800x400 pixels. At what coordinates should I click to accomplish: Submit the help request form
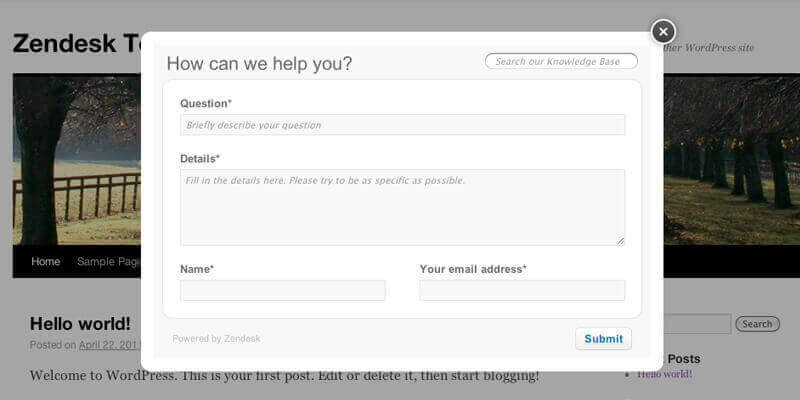click(603, 339)
